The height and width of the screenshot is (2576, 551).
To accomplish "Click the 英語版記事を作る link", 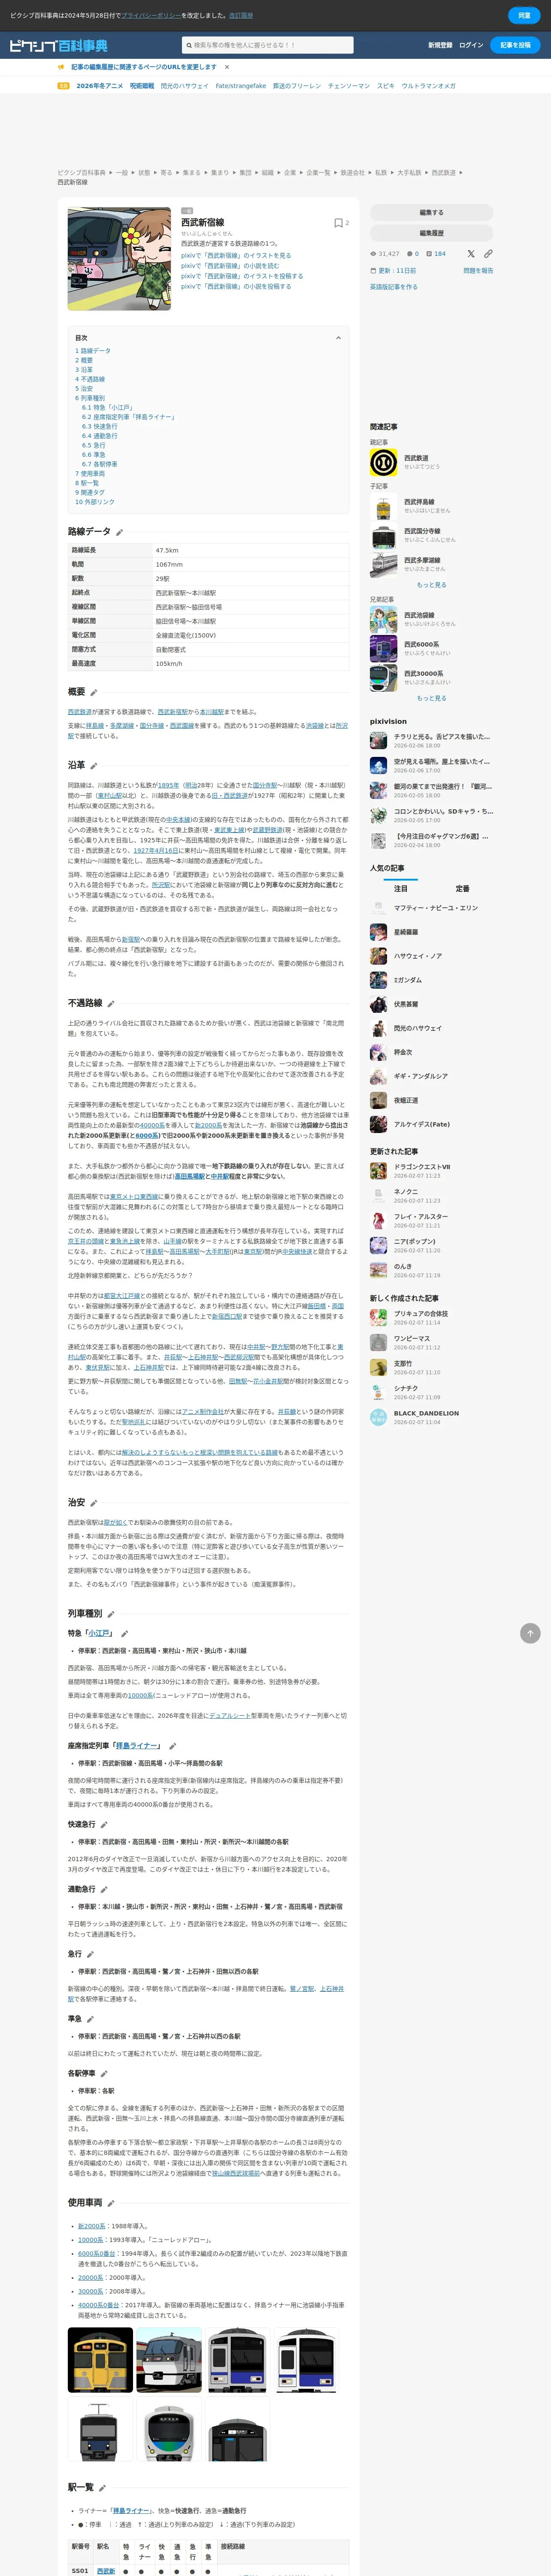I will [x=394, y=287].
